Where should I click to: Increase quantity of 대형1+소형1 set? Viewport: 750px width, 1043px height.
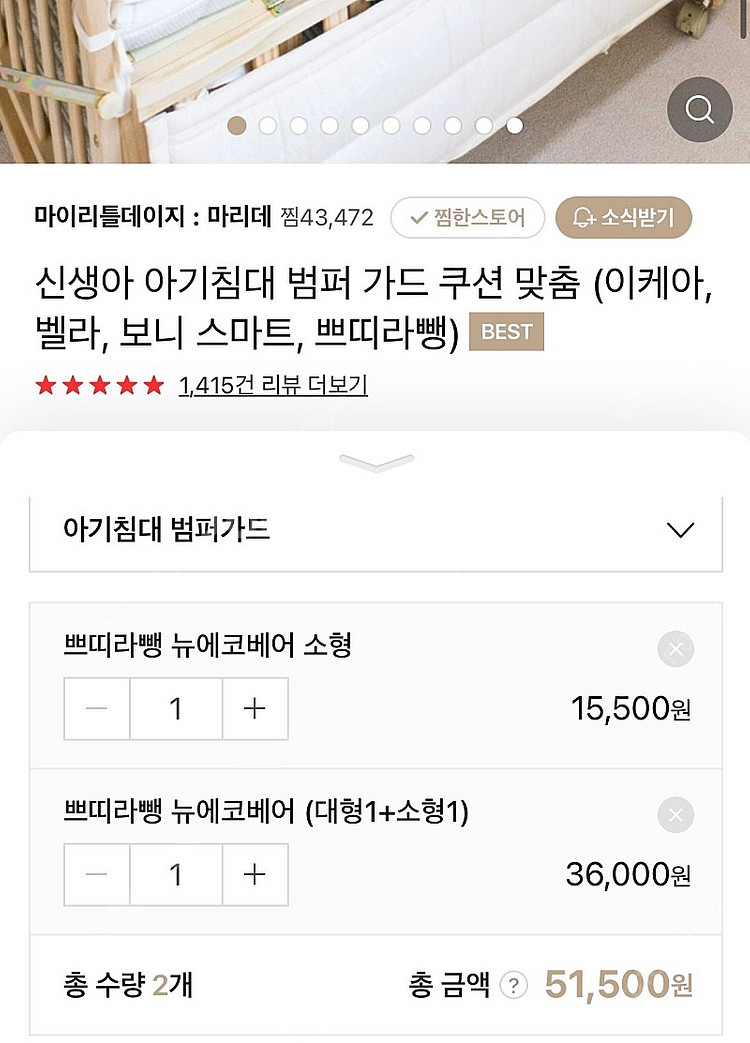[255, 875]
